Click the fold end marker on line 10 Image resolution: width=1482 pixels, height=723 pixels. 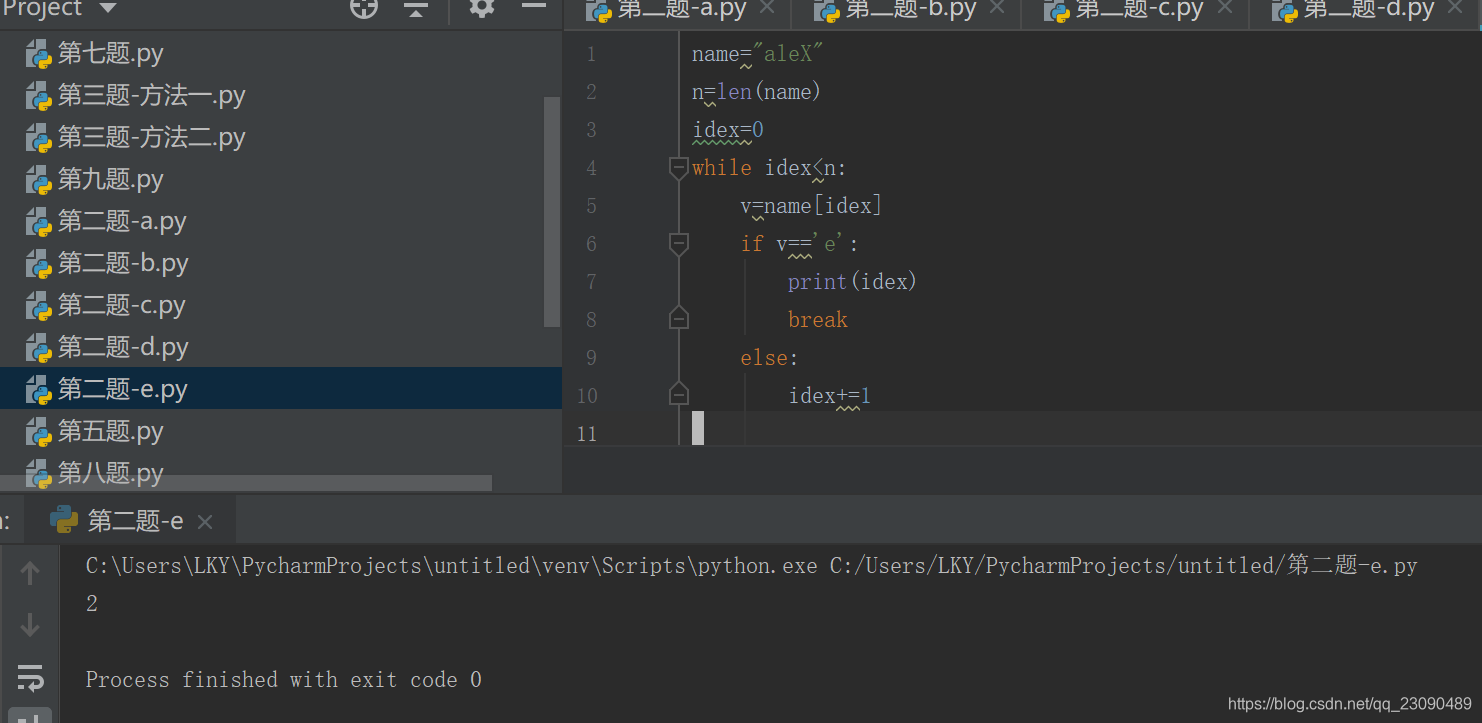click(x=679, y=394)
